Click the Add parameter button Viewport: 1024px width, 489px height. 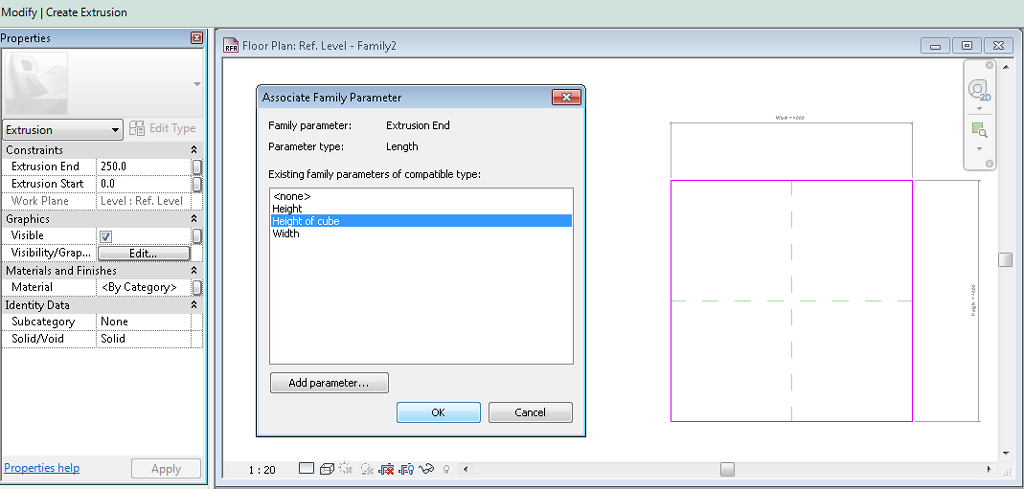tap(329, 383)
